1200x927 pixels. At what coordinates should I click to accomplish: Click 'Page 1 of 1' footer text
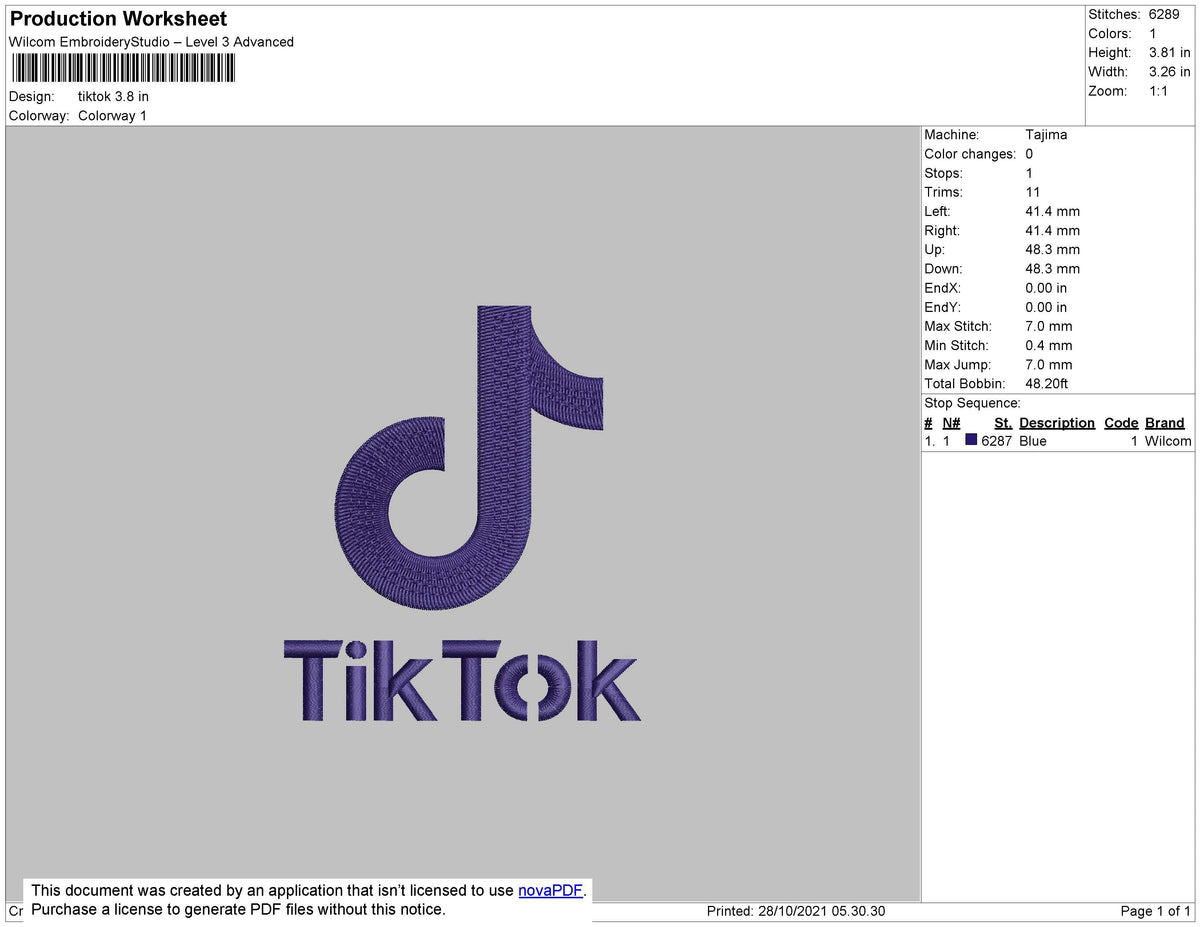1155,911
